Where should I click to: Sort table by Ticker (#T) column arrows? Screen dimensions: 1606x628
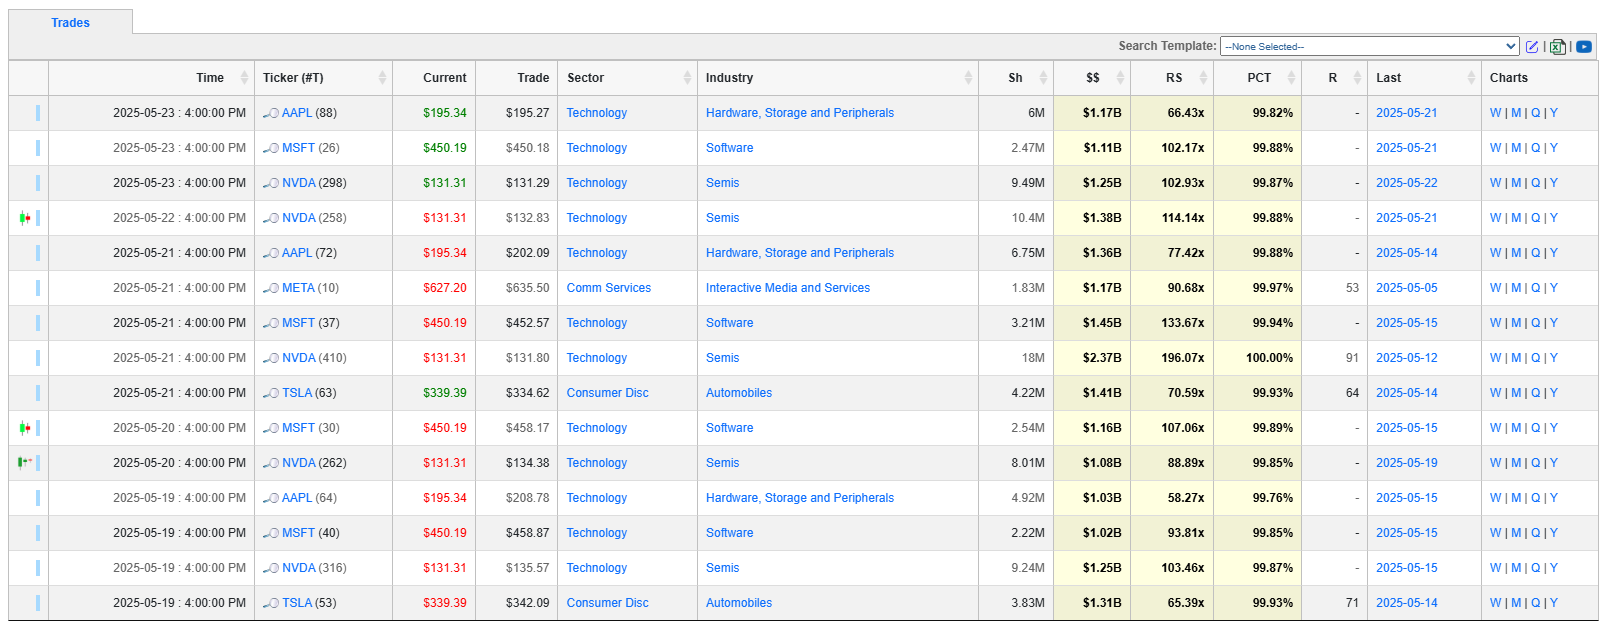point(382,78)
